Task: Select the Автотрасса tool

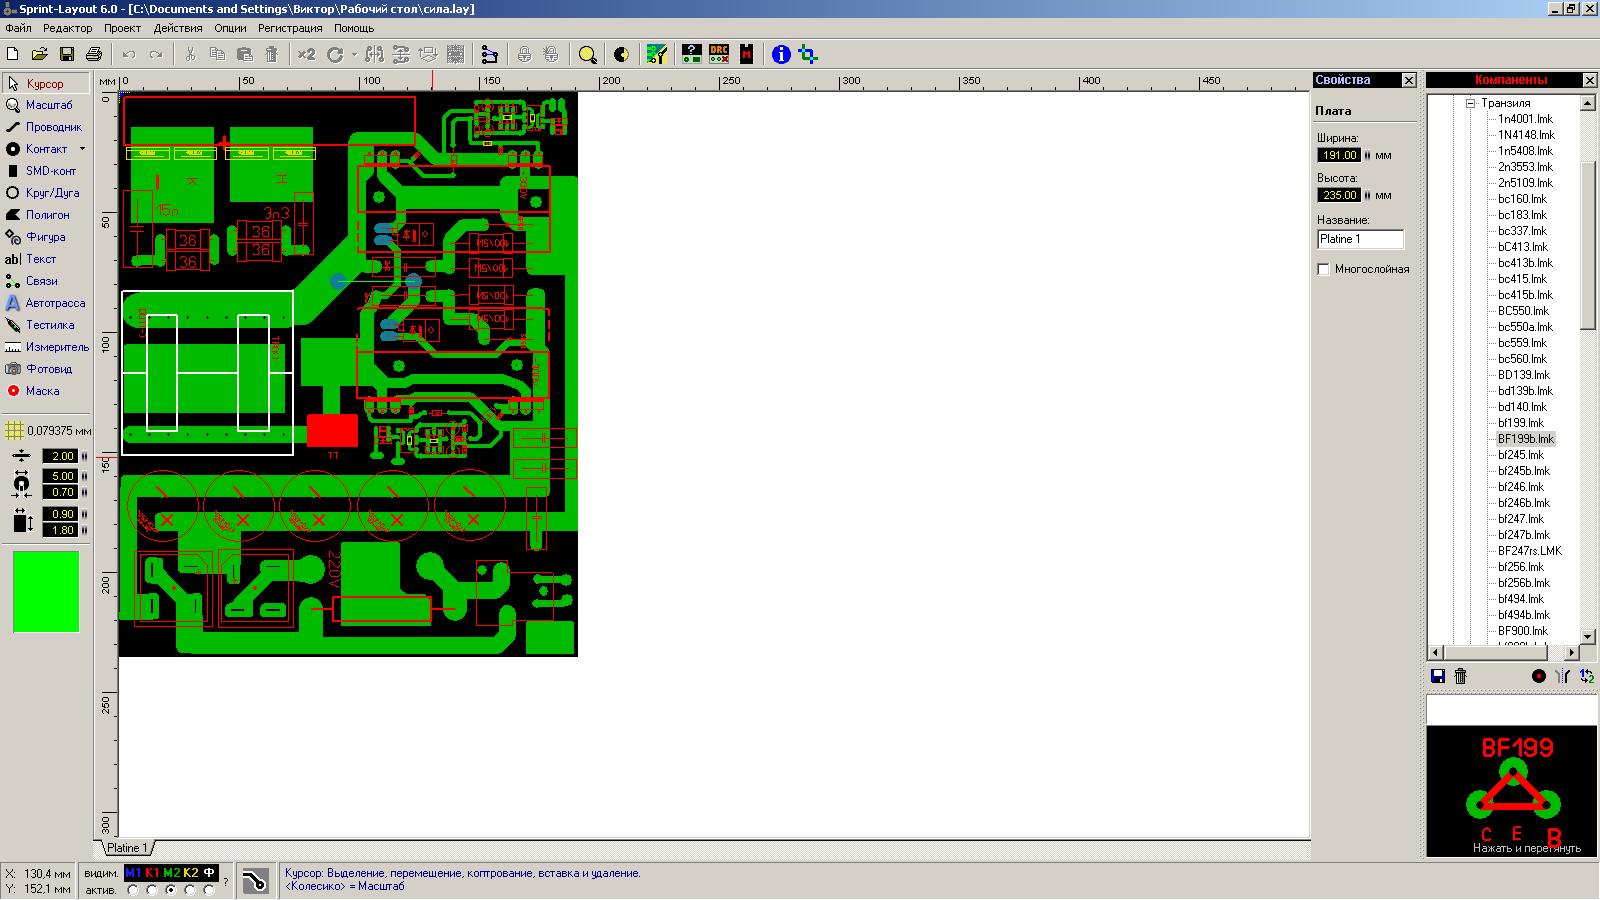Action: pos(55,303)
